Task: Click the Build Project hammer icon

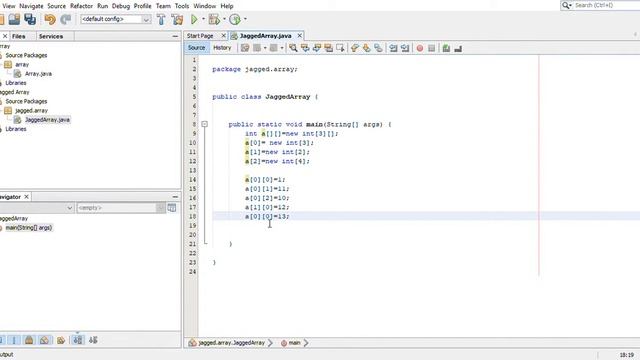Action: point(161,19)
